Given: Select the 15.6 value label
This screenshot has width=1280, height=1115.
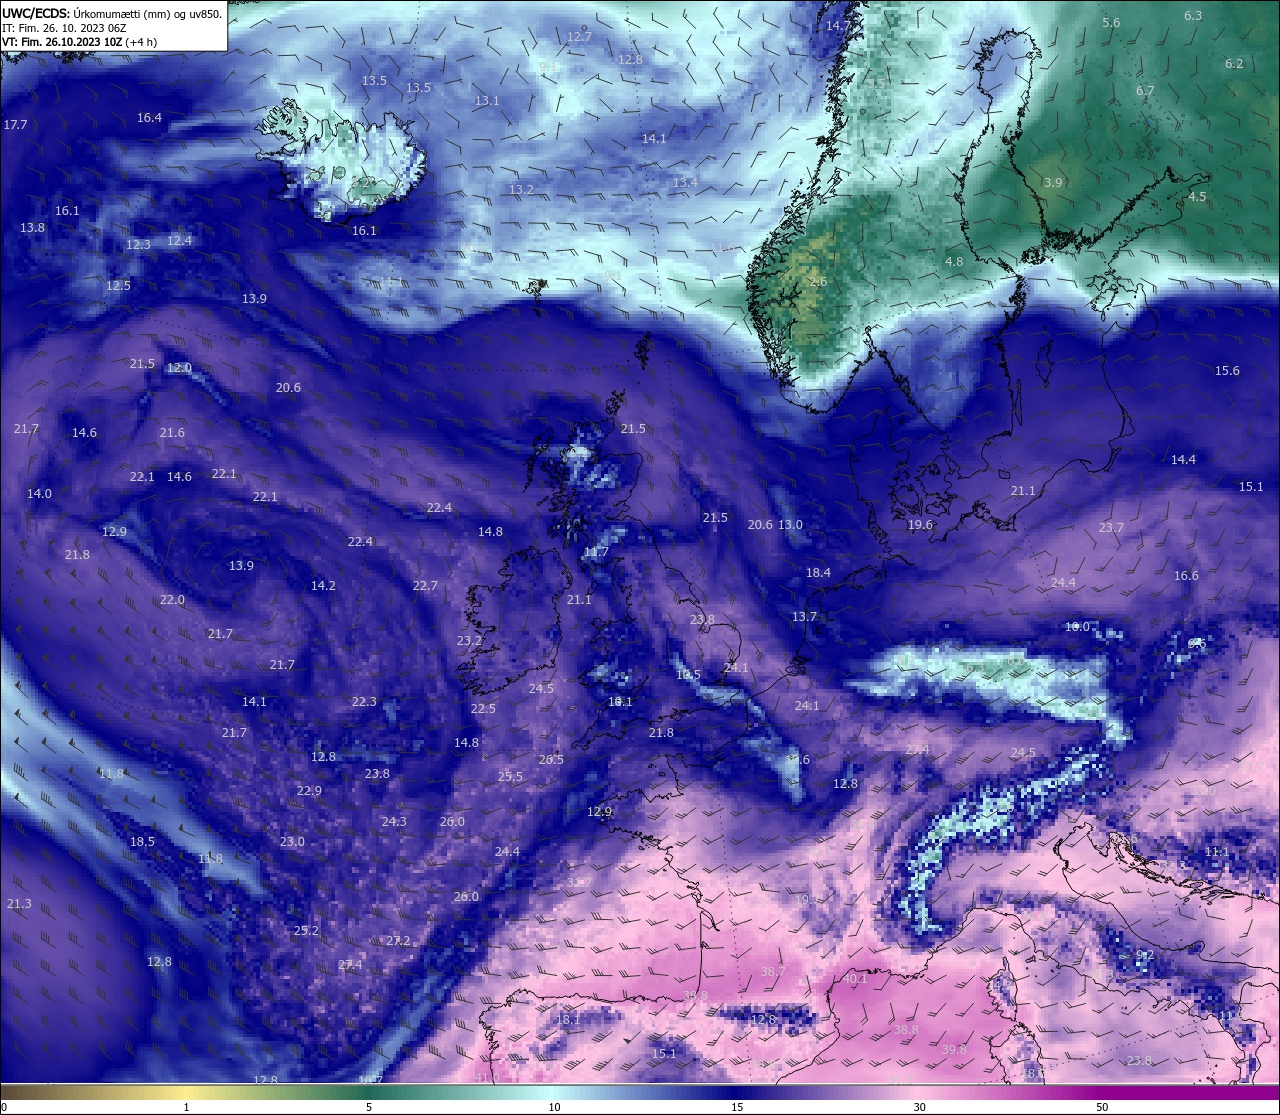Looking at the screenshot, I should [x=1227, y=371].
